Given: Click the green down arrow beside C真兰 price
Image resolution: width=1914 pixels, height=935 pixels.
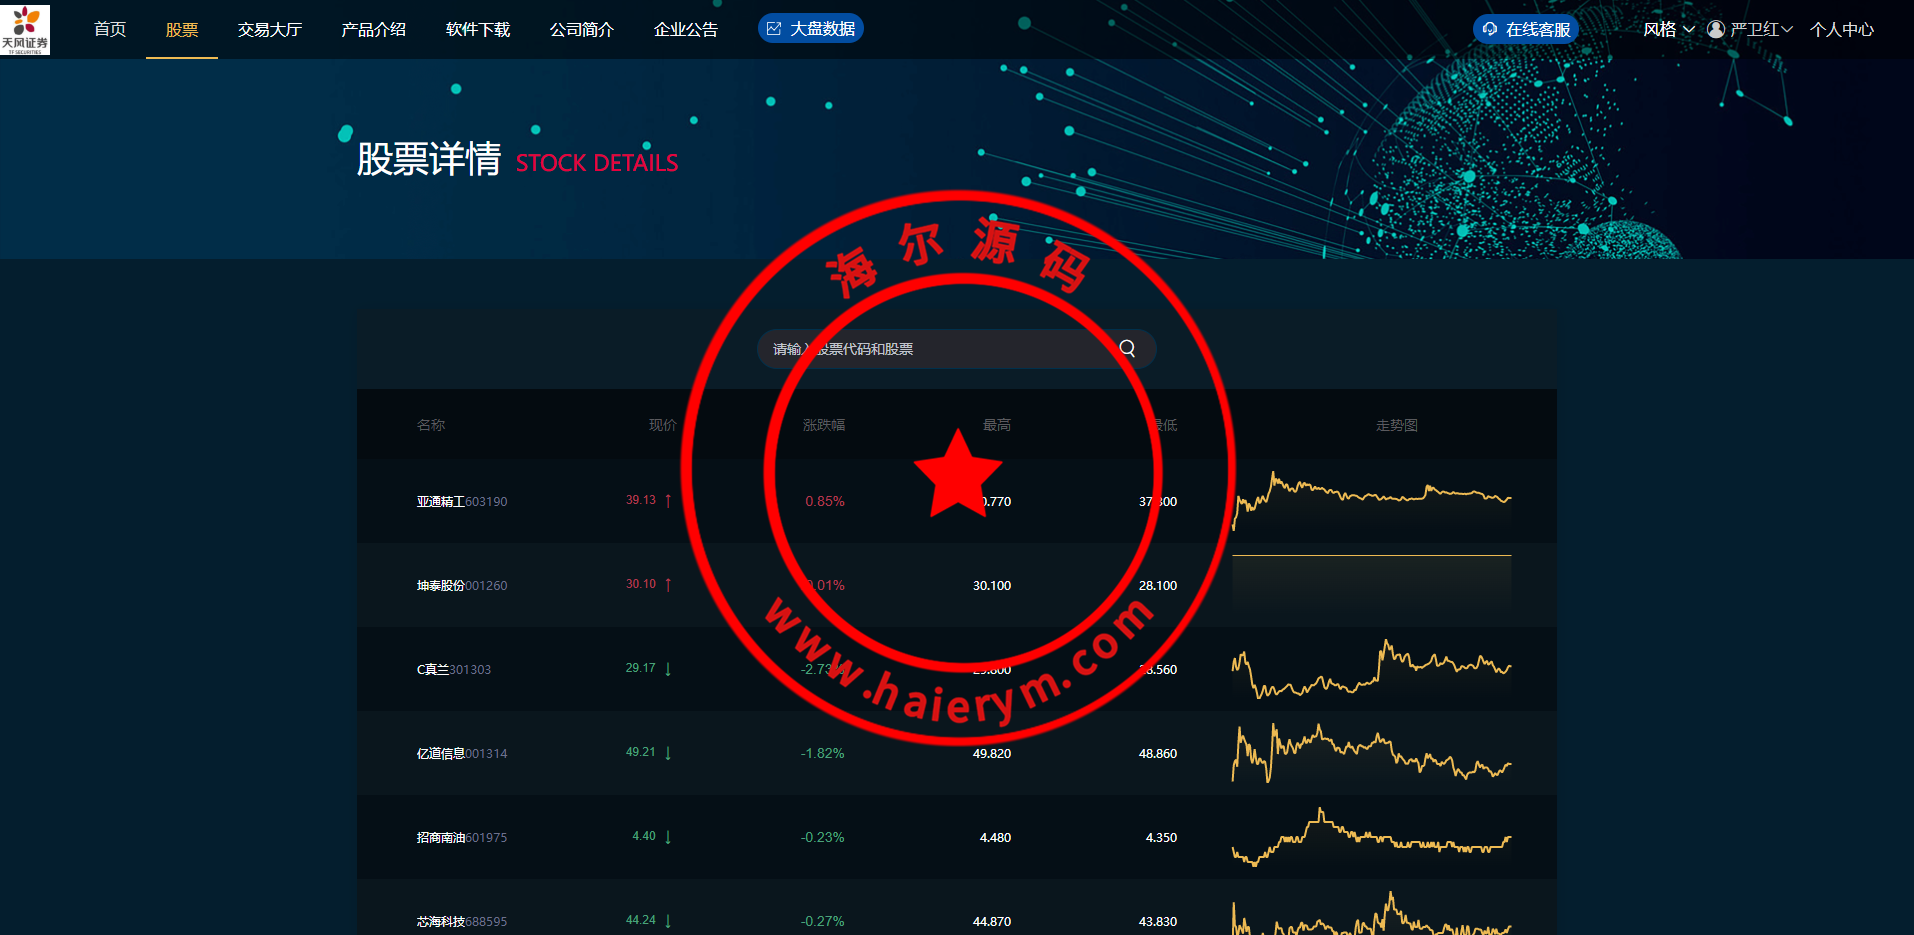Looking at the screenshot, I should pyautogui.click(x=668, y=669).
